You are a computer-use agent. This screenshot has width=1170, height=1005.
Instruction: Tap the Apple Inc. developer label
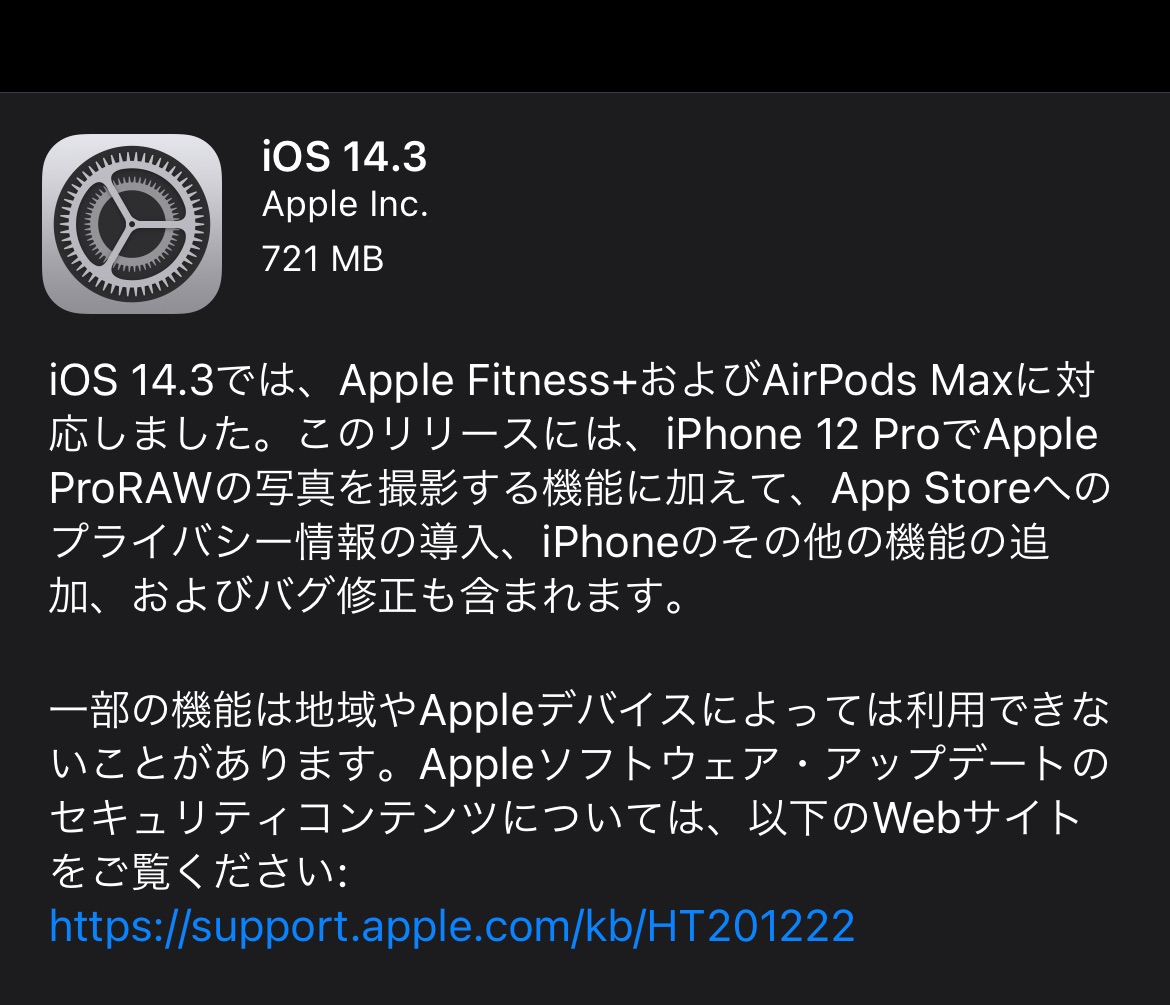345,204
